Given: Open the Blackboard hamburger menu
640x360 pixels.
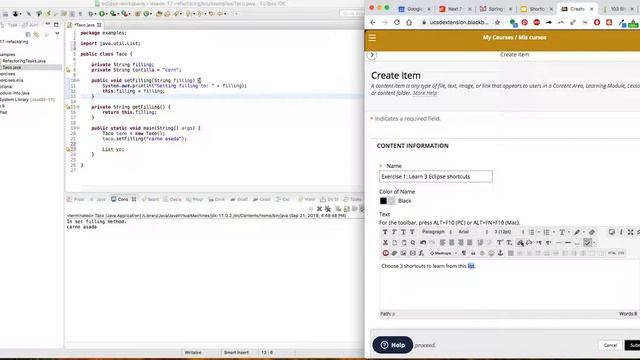Looking at the screenshot, I should pos(372,38).
